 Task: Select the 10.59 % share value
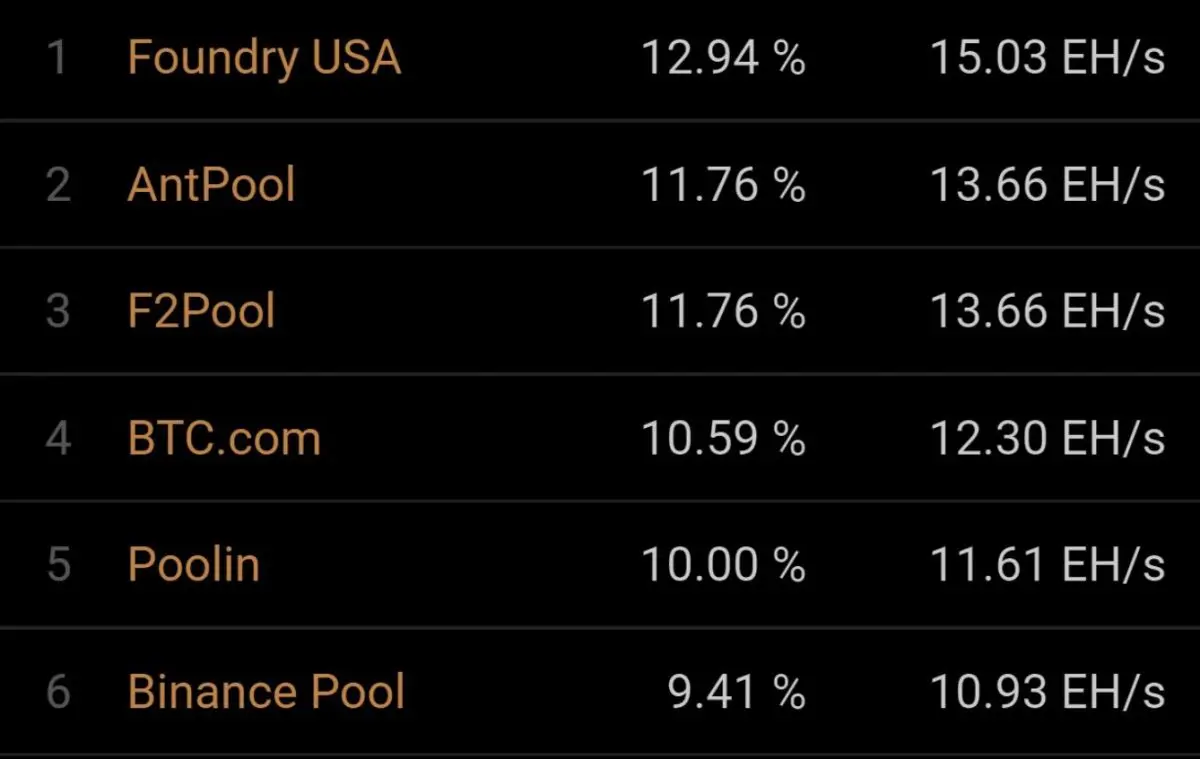coord(723,438)
